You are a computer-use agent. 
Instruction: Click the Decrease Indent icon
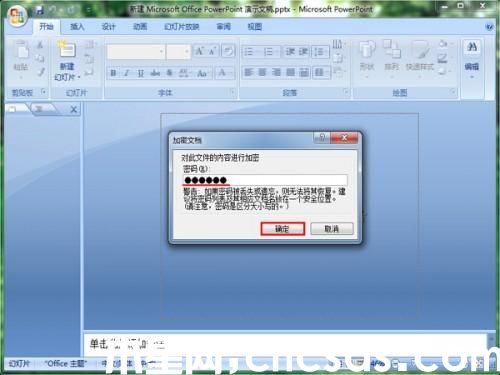(290, 52)
